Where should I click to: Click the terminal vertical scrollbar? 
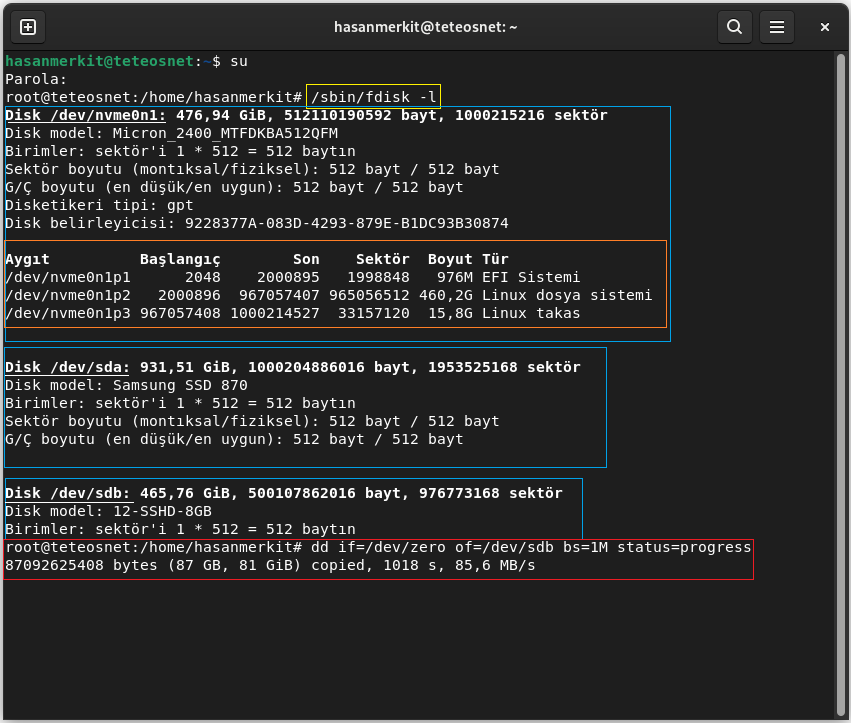point(841,385)
